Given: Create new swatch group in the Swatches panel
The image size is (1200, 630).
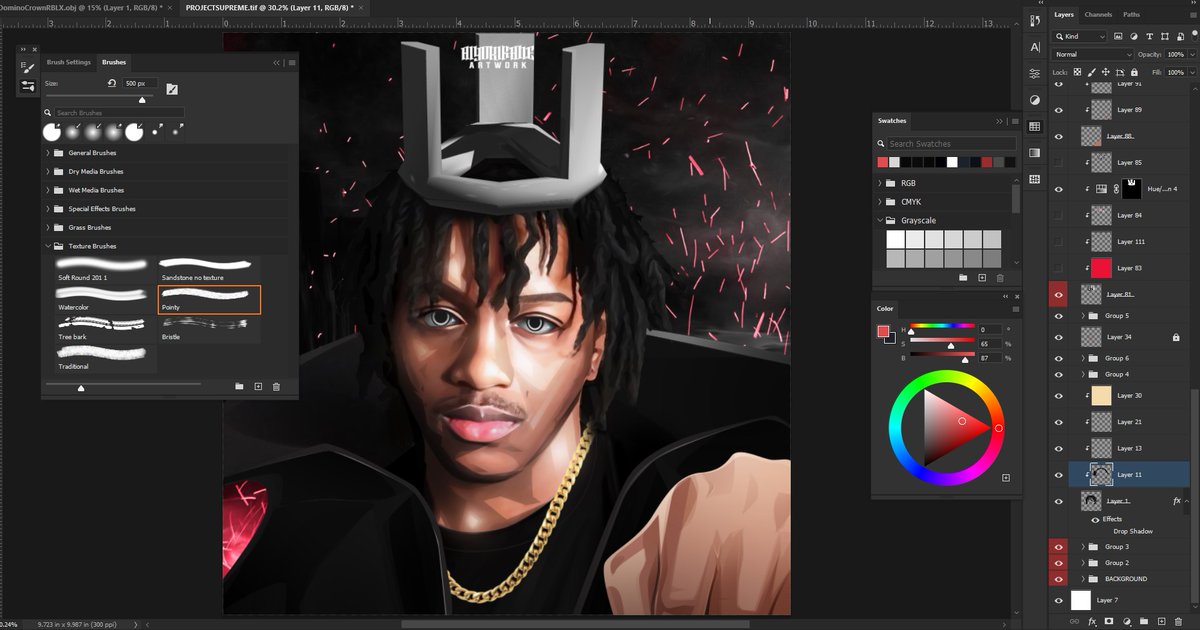Looking at the screenshot, I should [963, 277].
